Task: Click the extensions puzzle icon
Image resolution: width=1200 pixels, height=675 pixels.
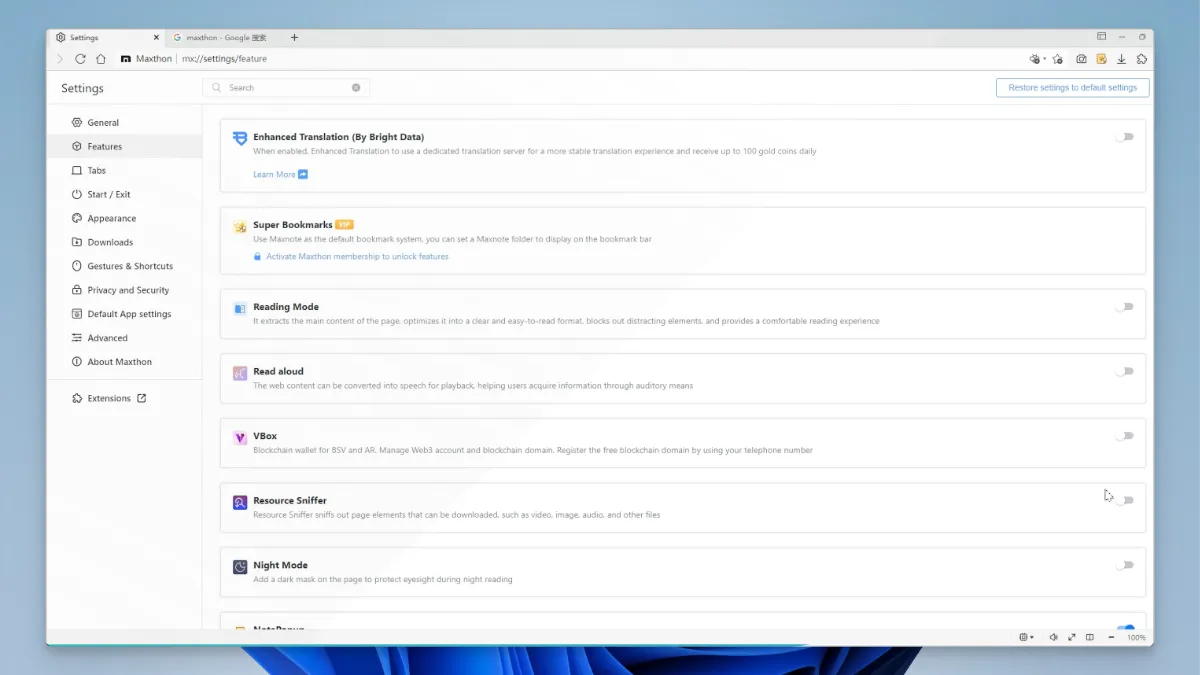Action: 1142,59
